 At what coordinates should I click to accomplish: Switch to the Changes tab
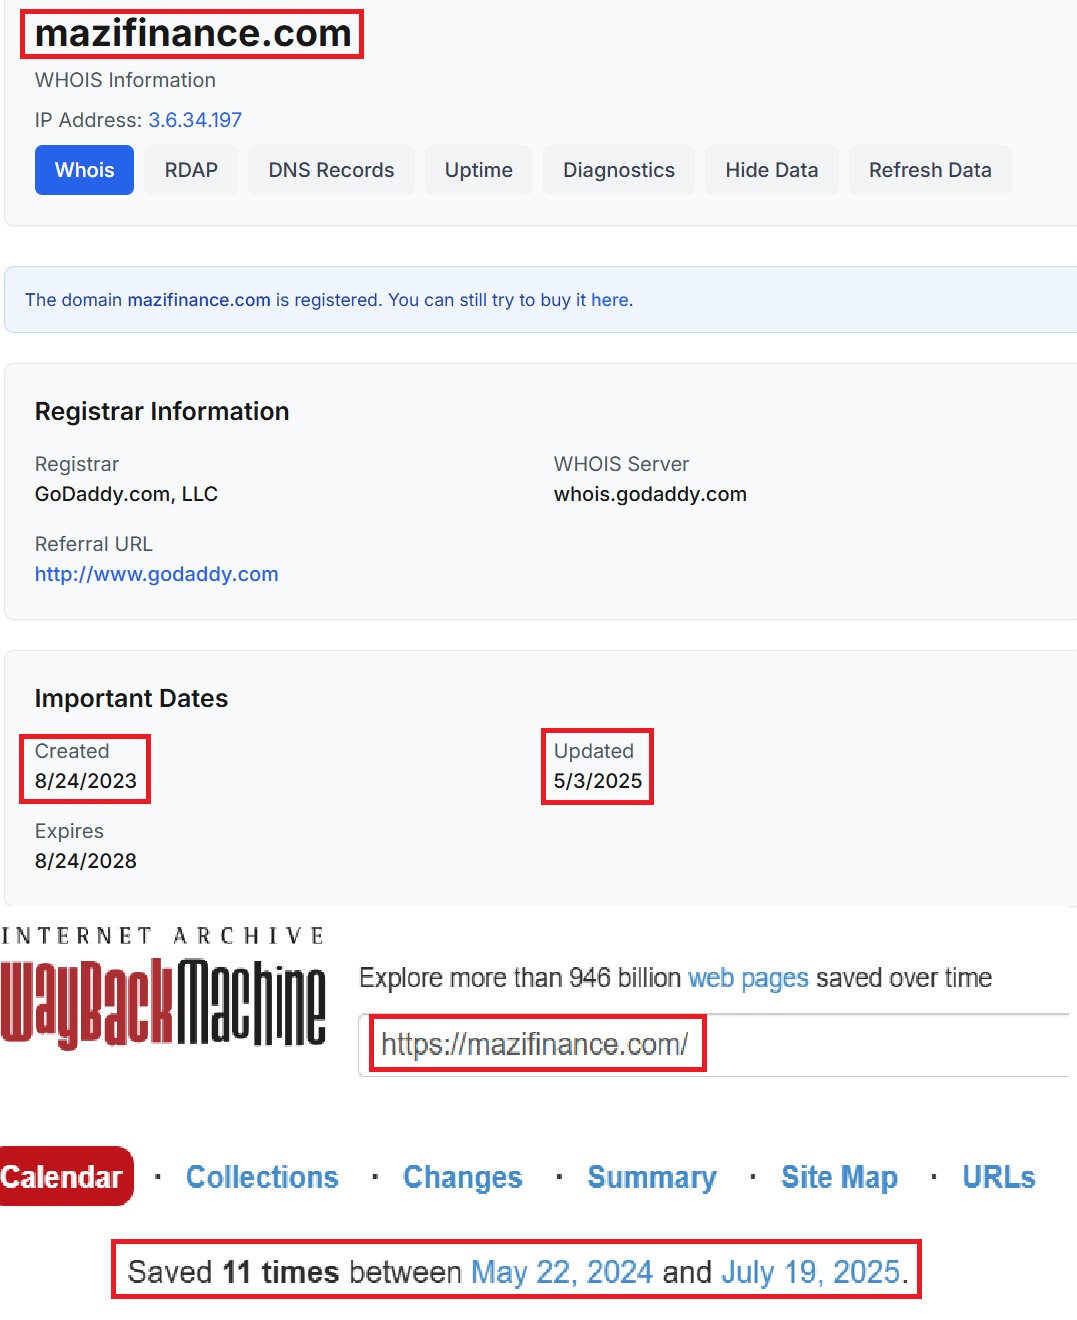[462, 1177]
